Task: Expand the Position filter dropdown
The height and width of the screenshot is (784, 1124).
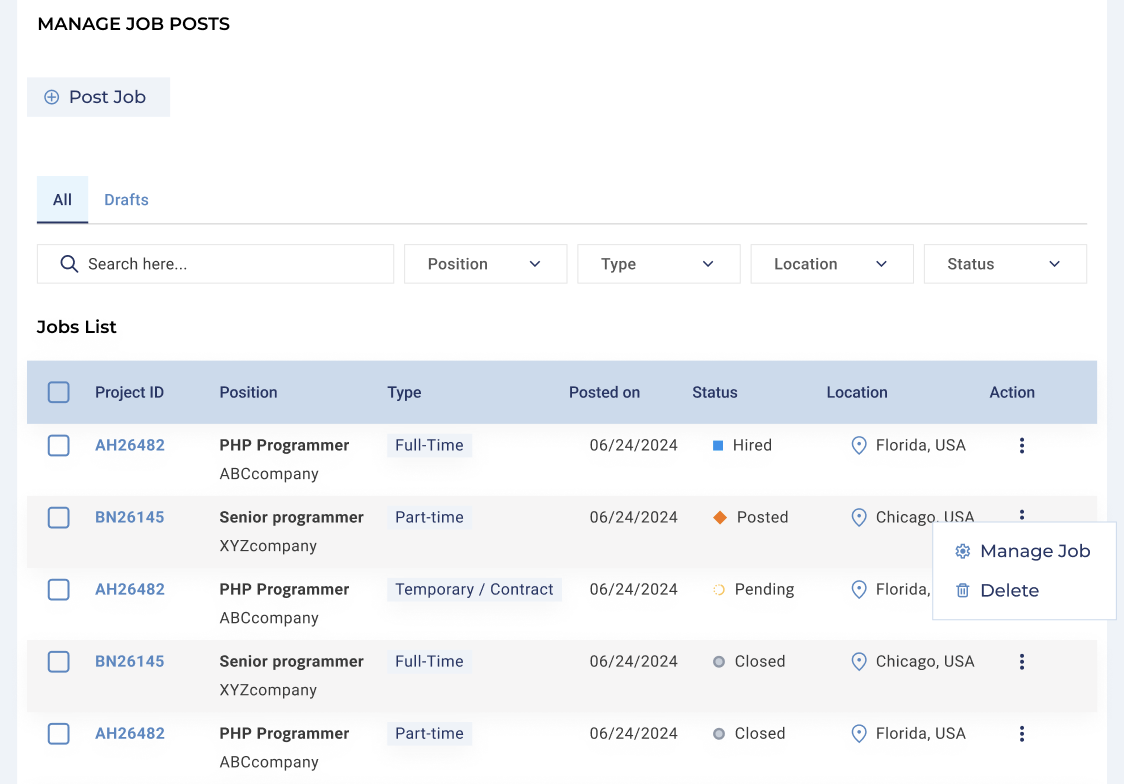Action: [x=485, y=264]
